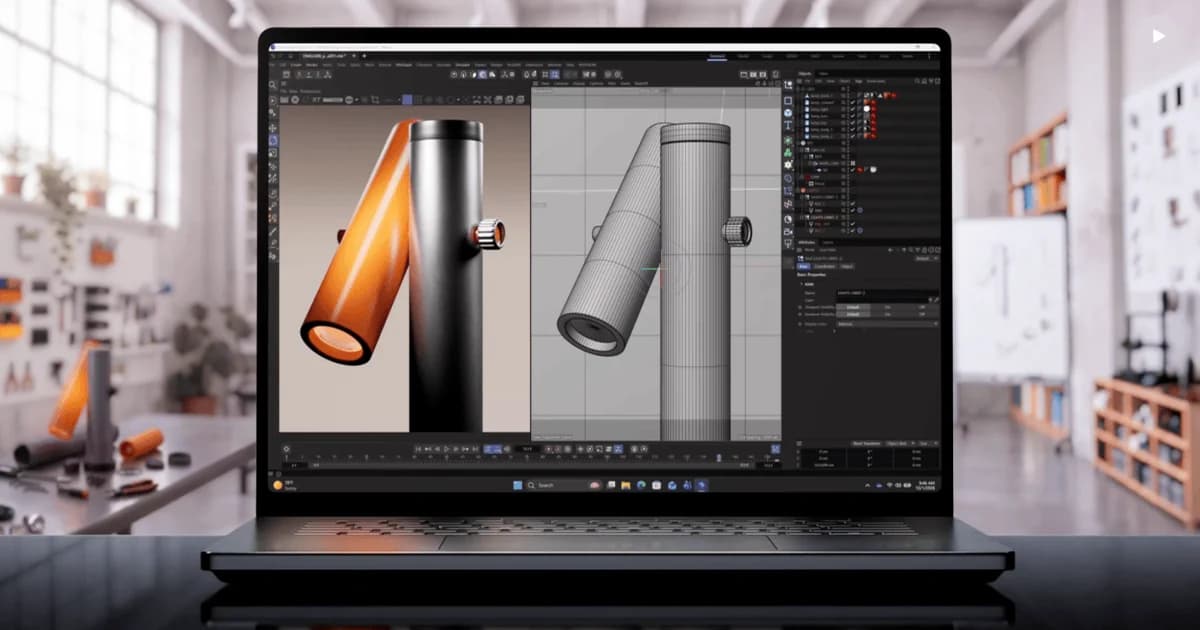The width and height of the screenshot is (1200, 630).
Task: Switch to the Takes tab
Action: coord(824,73)
